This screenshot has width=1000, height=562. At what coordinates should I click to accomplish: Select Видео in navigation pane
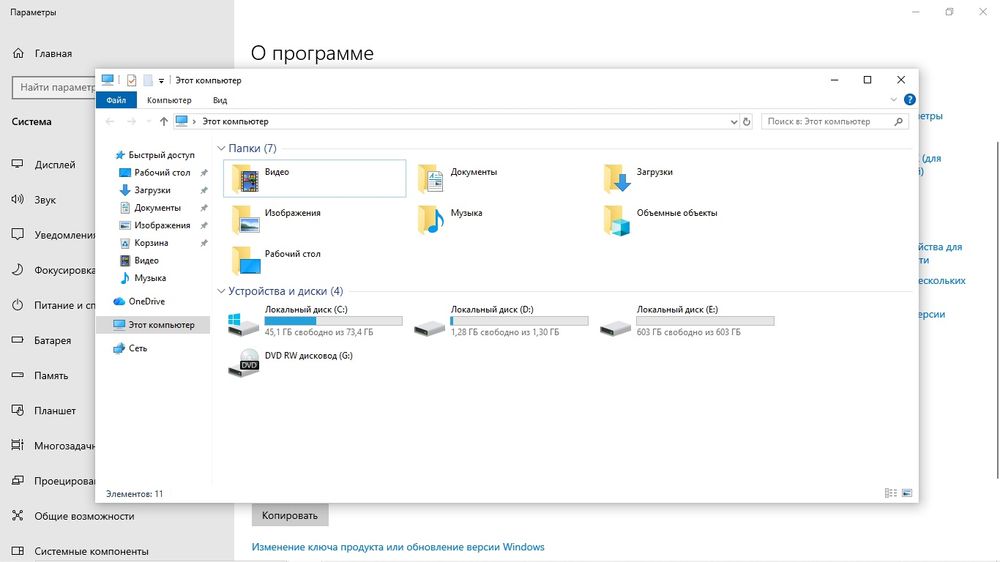click(146, 260)
